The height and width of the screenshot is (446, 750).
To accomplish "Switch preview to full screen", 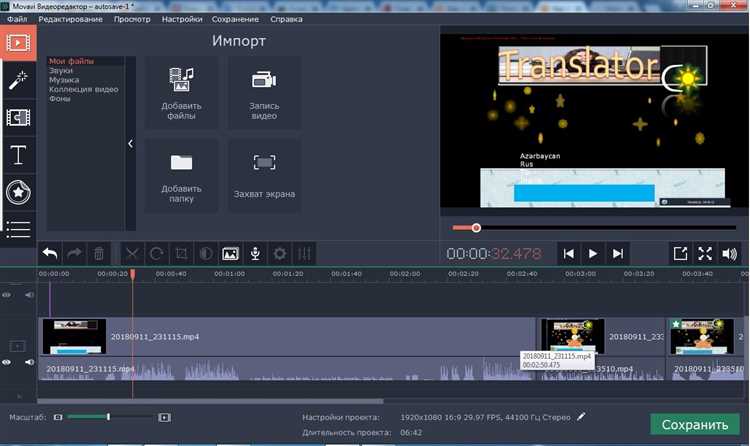I will click(705, 254).
